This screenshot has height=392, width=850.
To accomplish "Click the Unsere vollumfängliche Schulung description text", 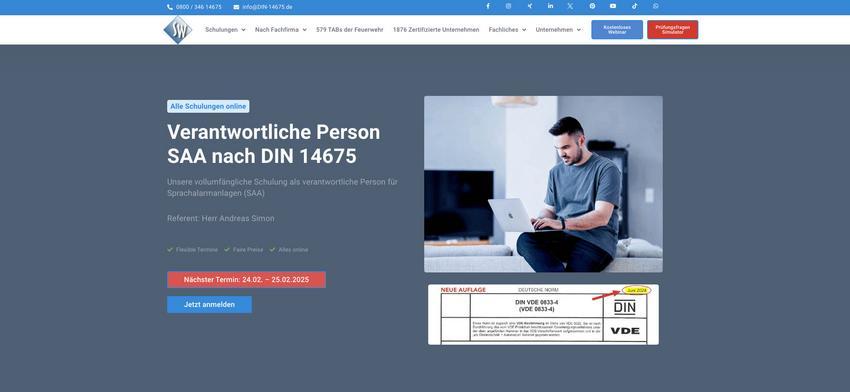I will 282,188.
